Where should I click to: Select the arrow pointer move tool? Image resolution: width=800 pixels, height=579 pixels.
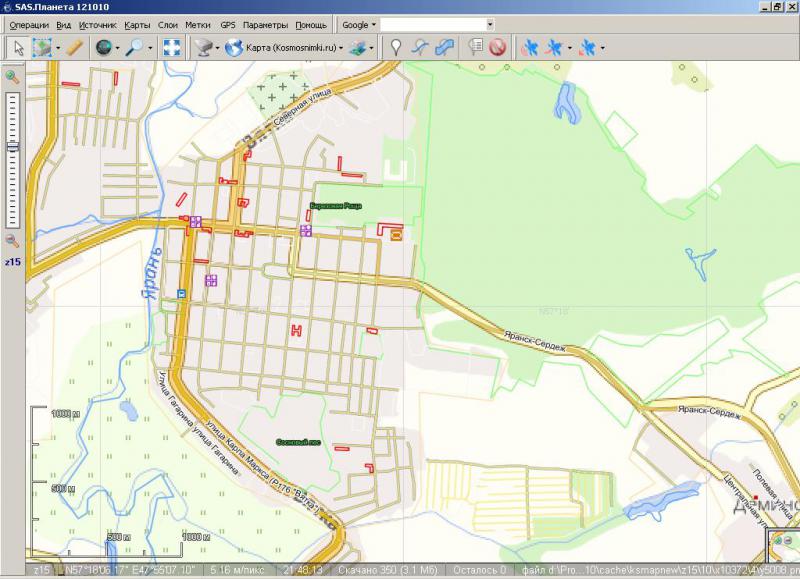[18, 46]
